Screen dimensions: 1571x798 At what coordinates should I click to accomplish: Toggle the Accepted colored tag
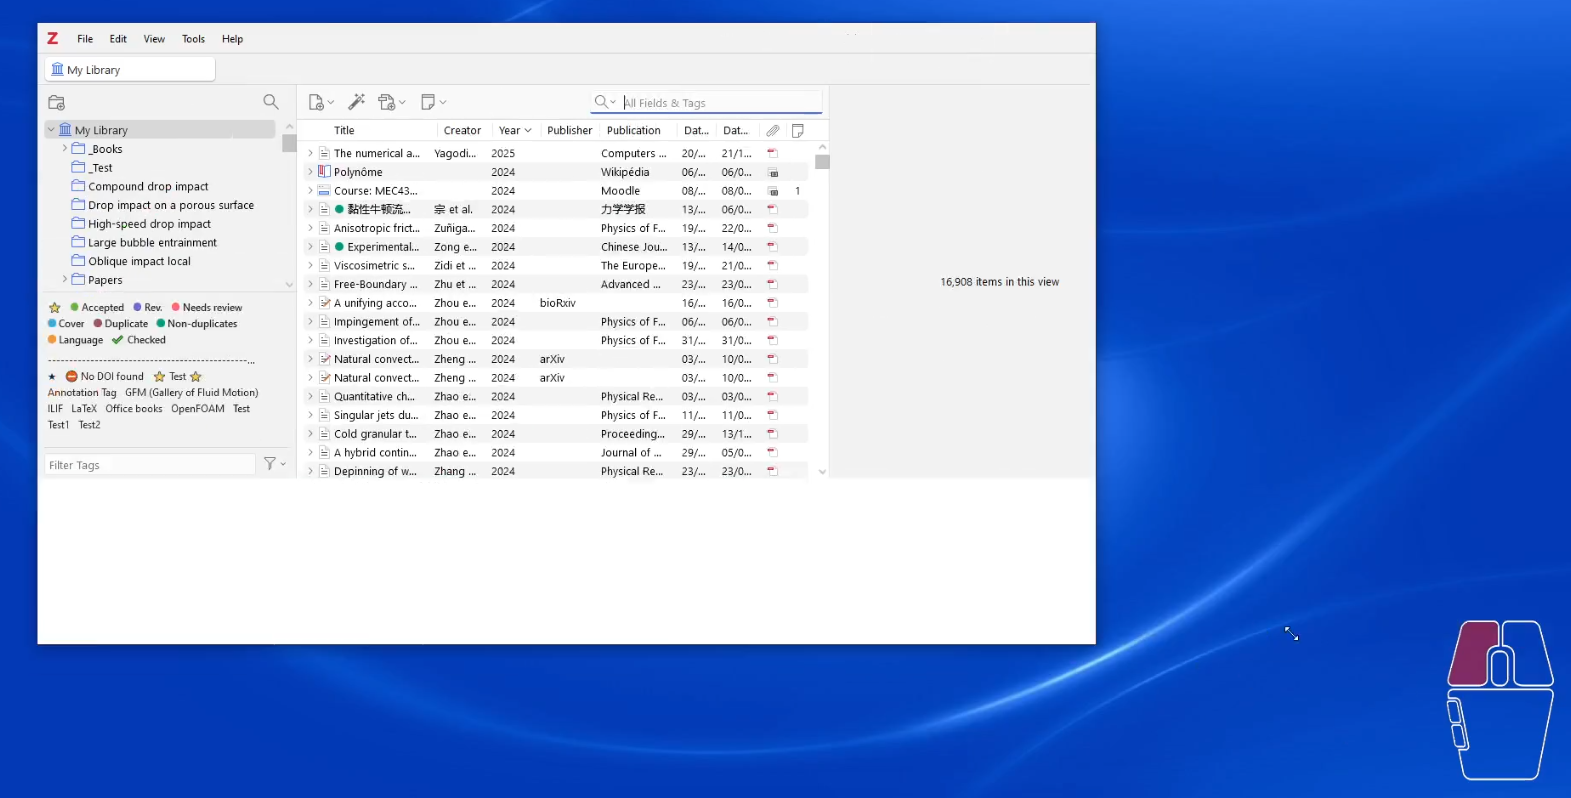(x=97, y=307)
